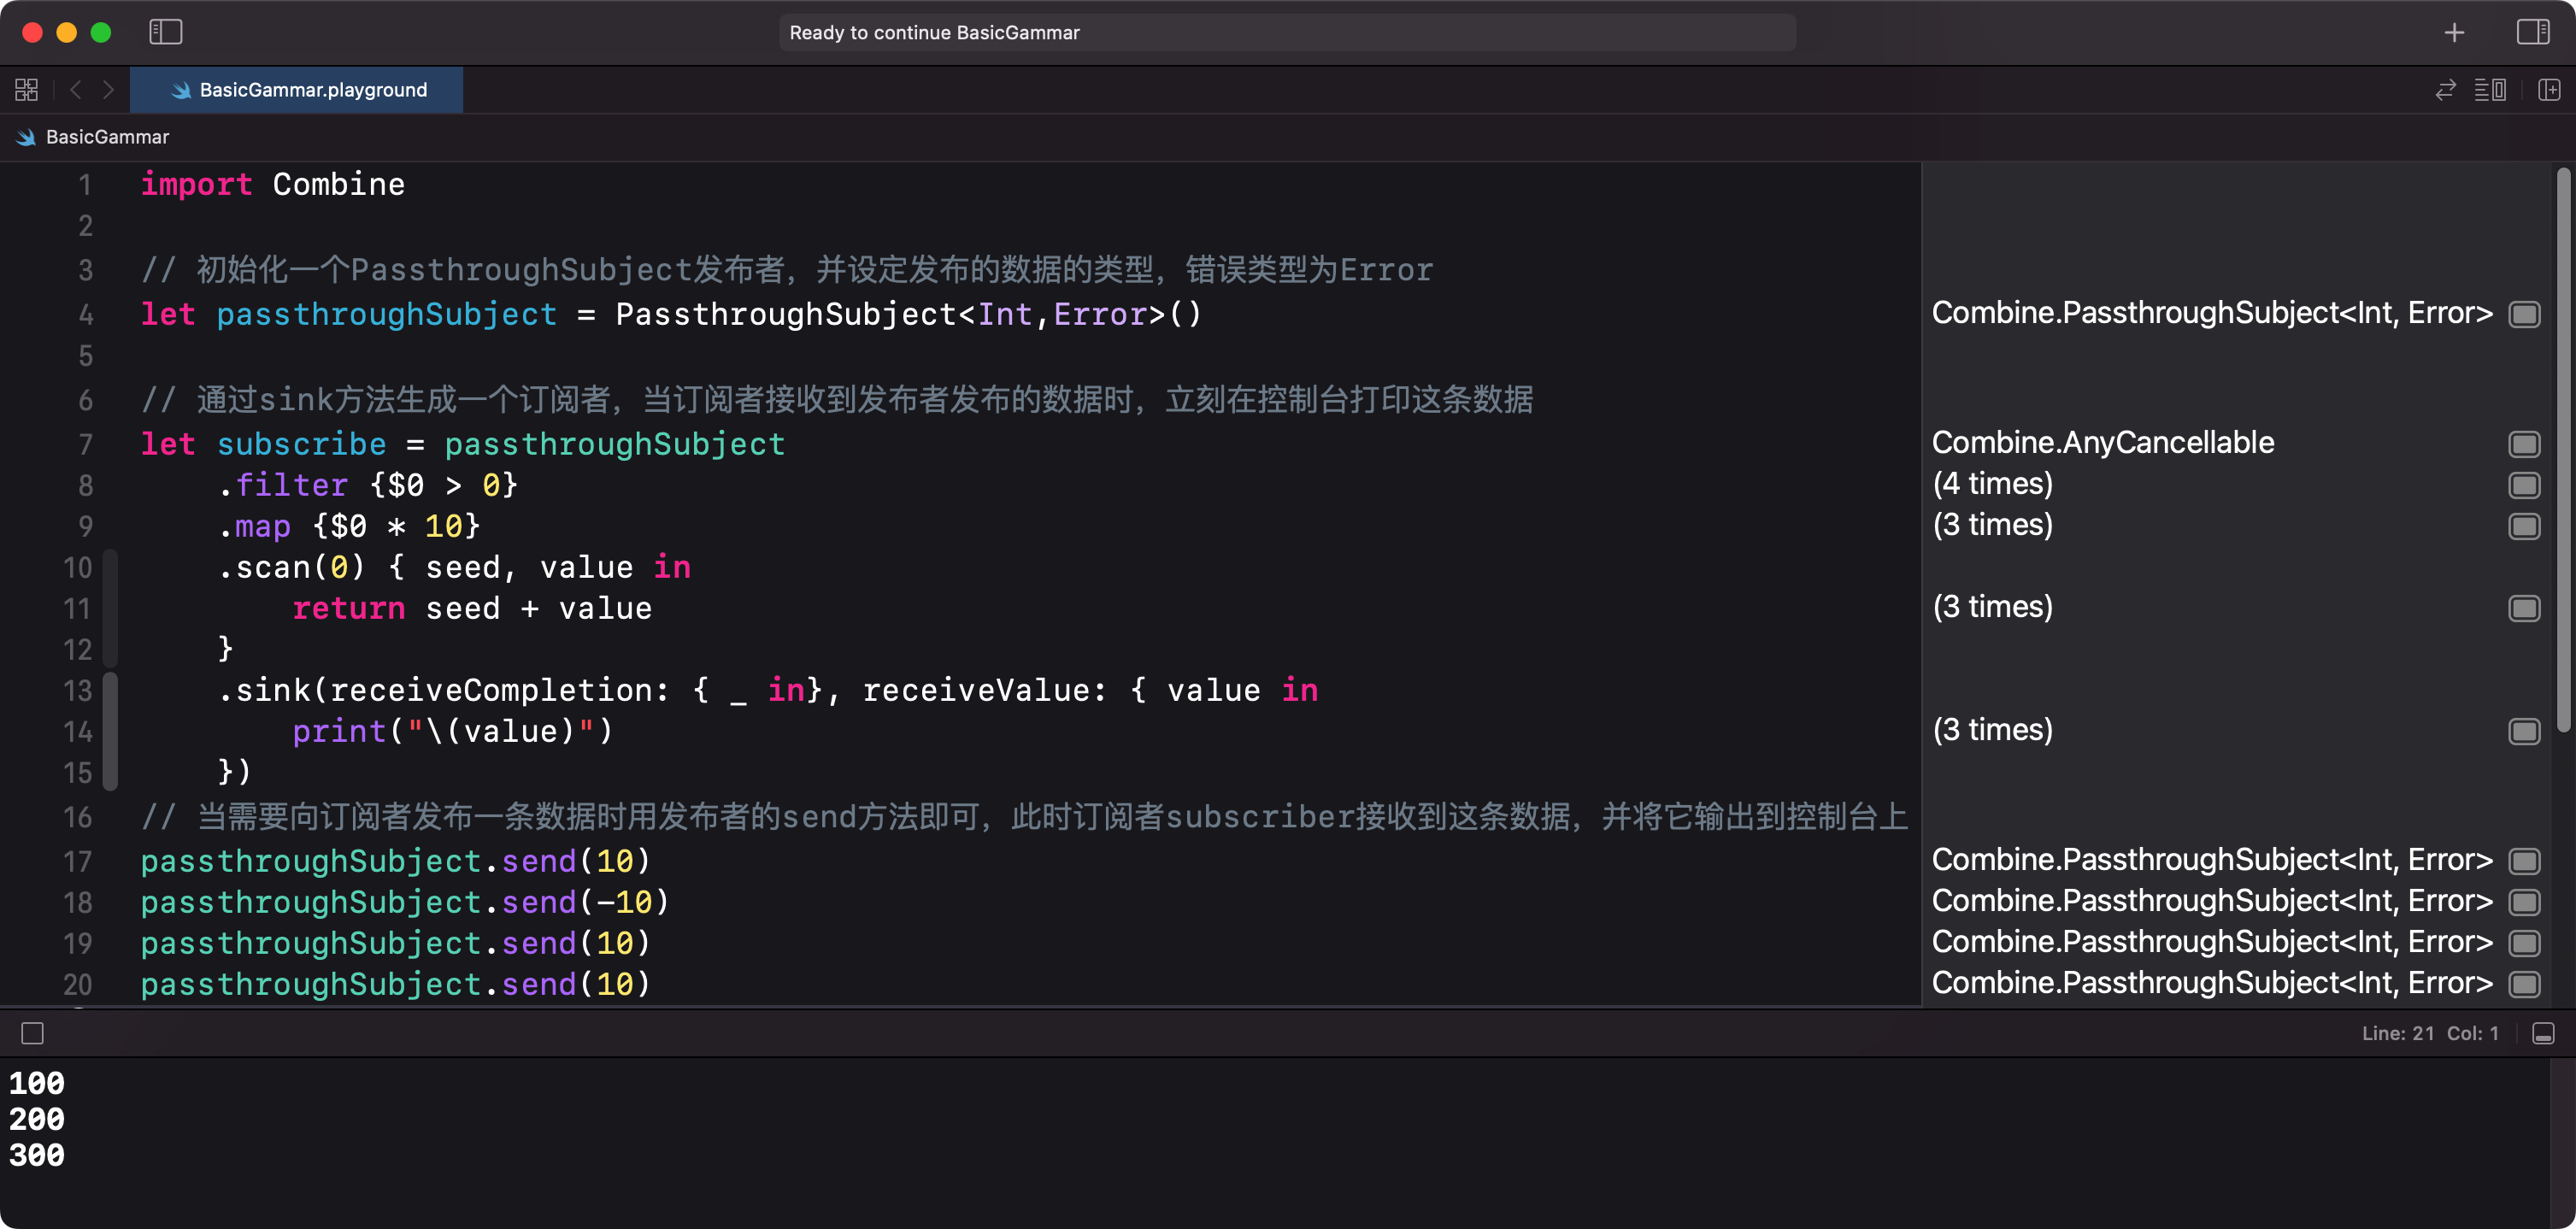Show quick look for line 20 send result
This screenshot has width=2576, height=1229.
tap(2524, 984)
